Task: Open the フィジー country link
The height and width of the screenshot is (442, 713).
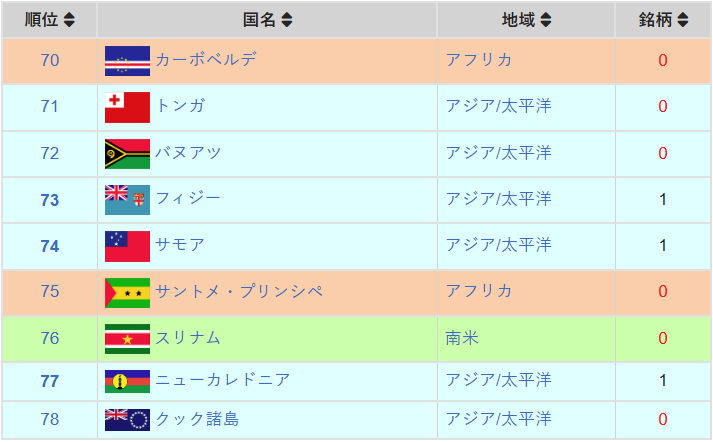Action: click(188, 198)
